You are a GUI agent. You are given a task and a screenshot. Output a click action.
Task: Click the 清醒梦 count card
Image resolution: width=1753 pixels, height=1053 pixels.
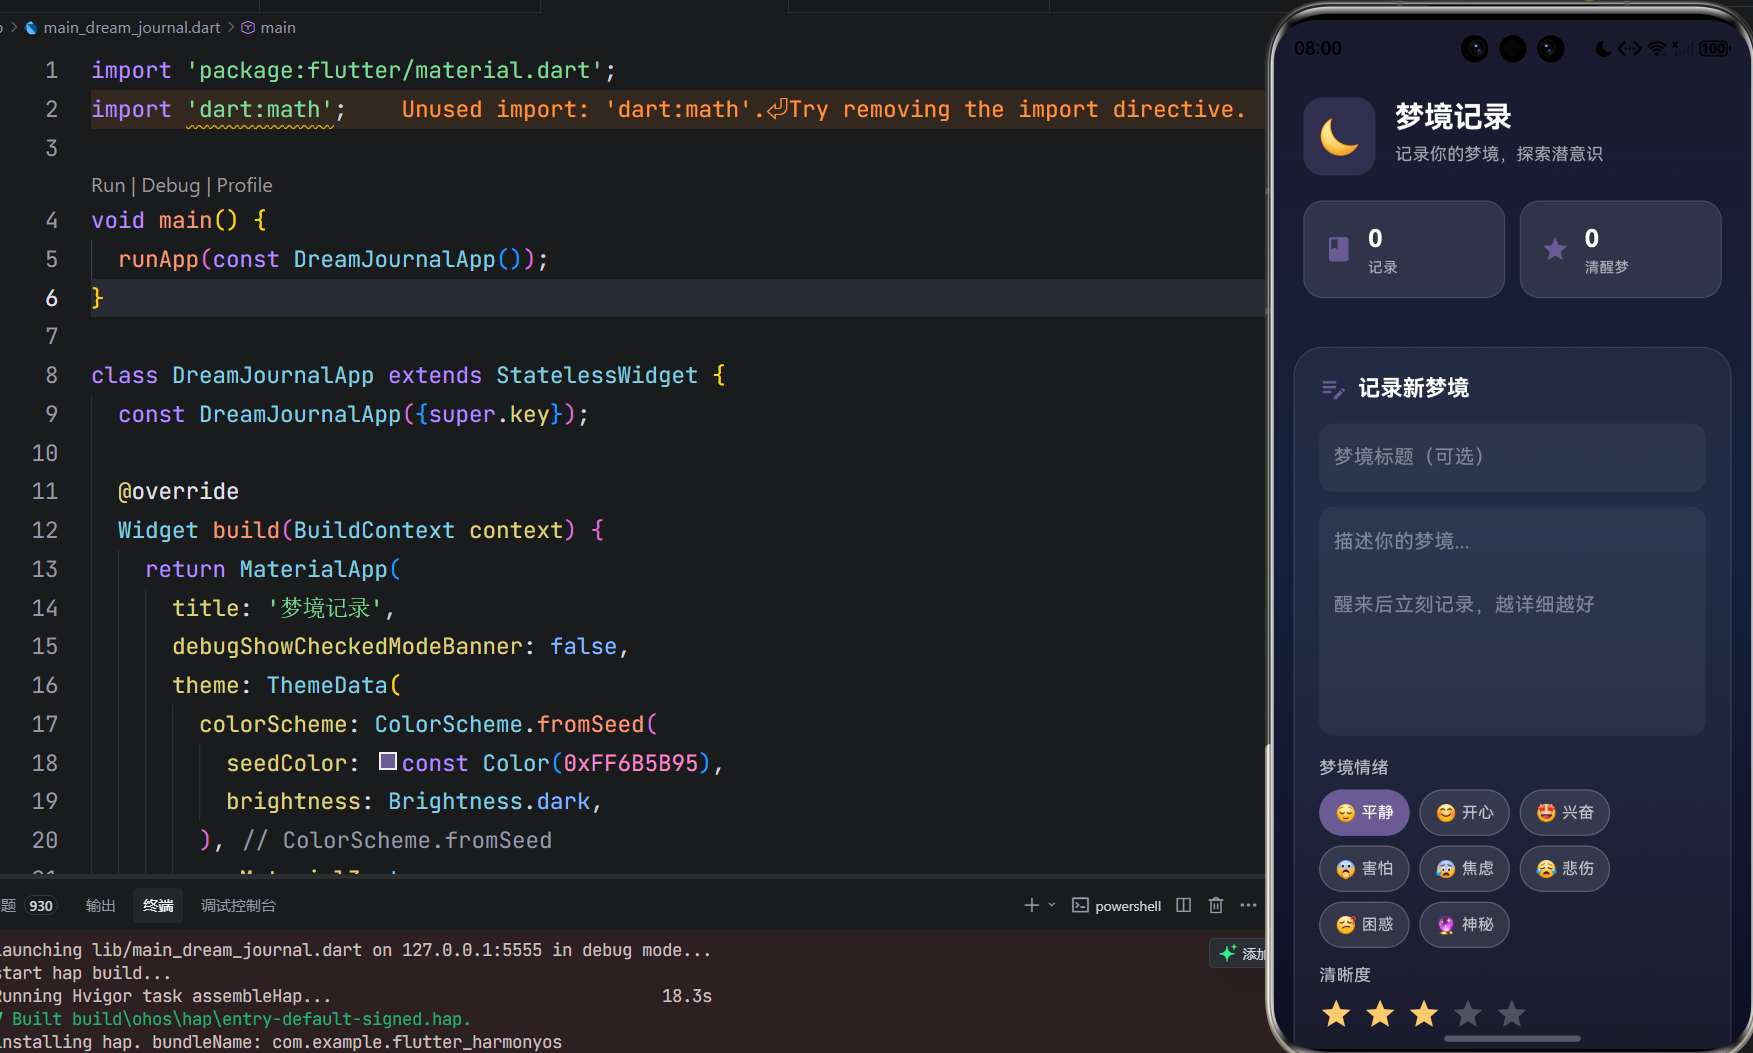click(1620, 249)
